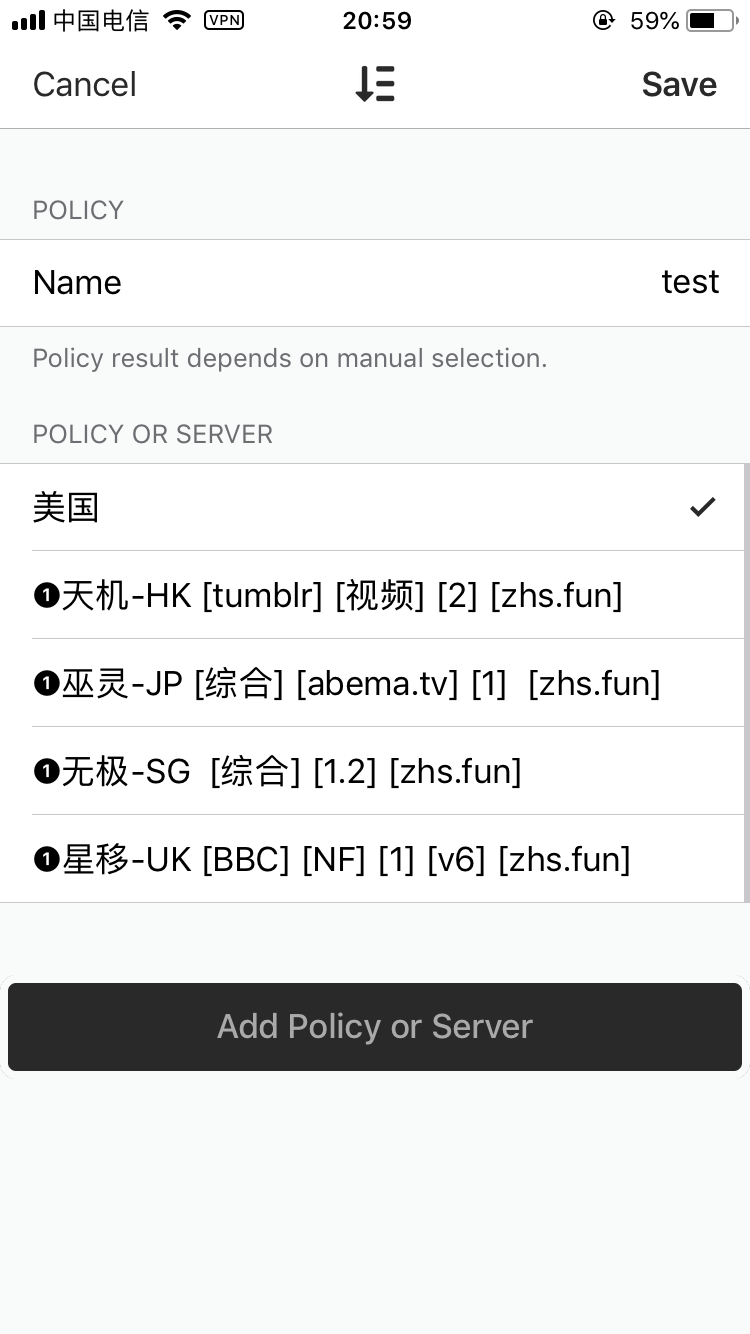This screenshot has height=1334, width=750.
Task: Tap the cellular signal bars
Action: coord(28,20)
